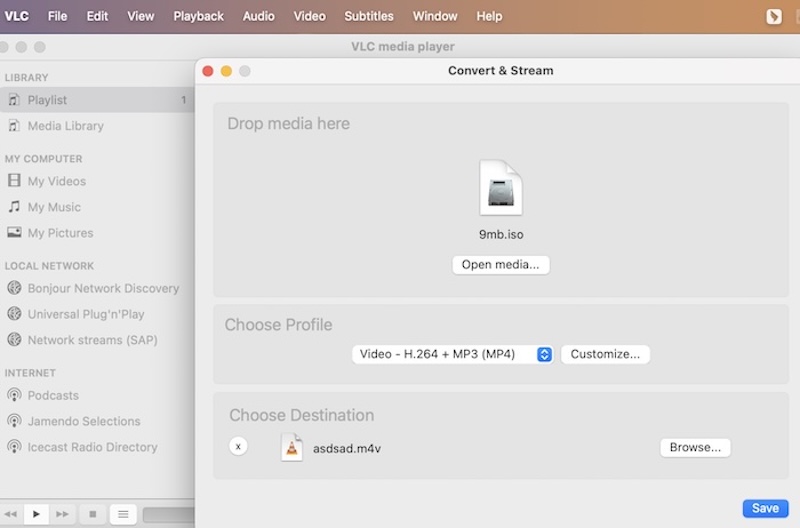
Task: Click the playback progress slider
Action: [x=168, y=514]
